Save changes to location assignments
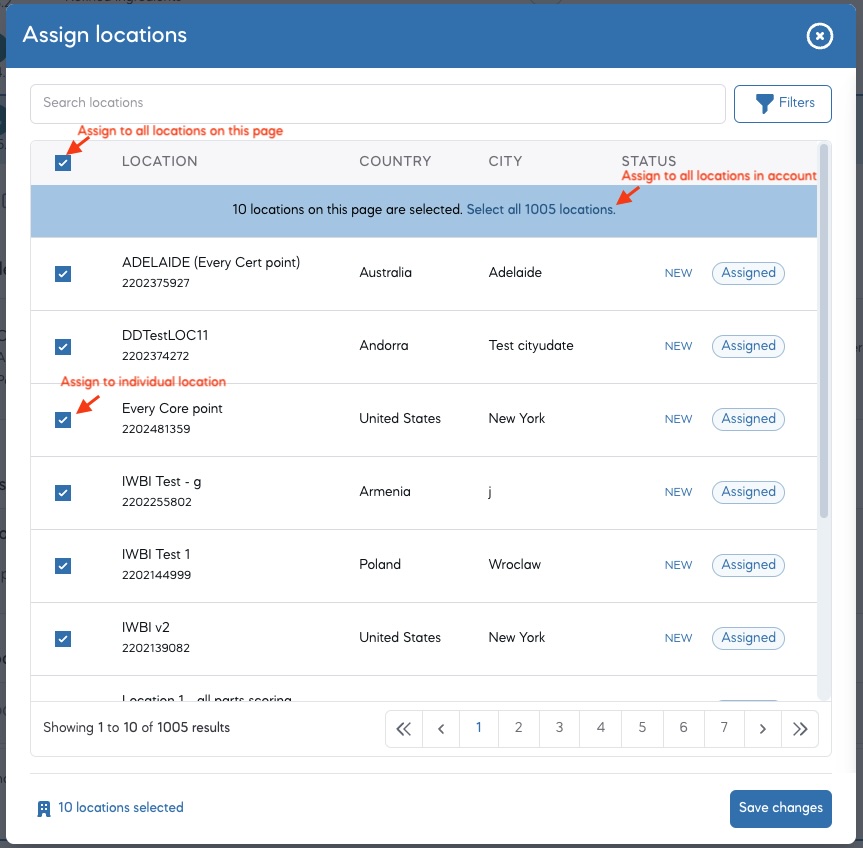The height and width of the screenshot is (848, 863). [780, 808]
